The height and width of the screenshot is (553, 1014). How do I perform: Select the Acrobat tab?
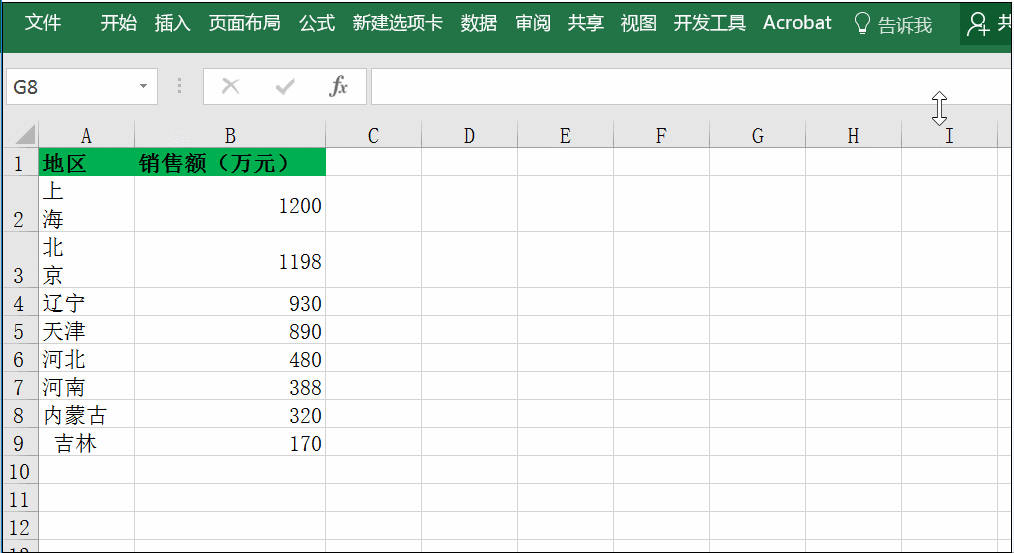pos(797,23)
